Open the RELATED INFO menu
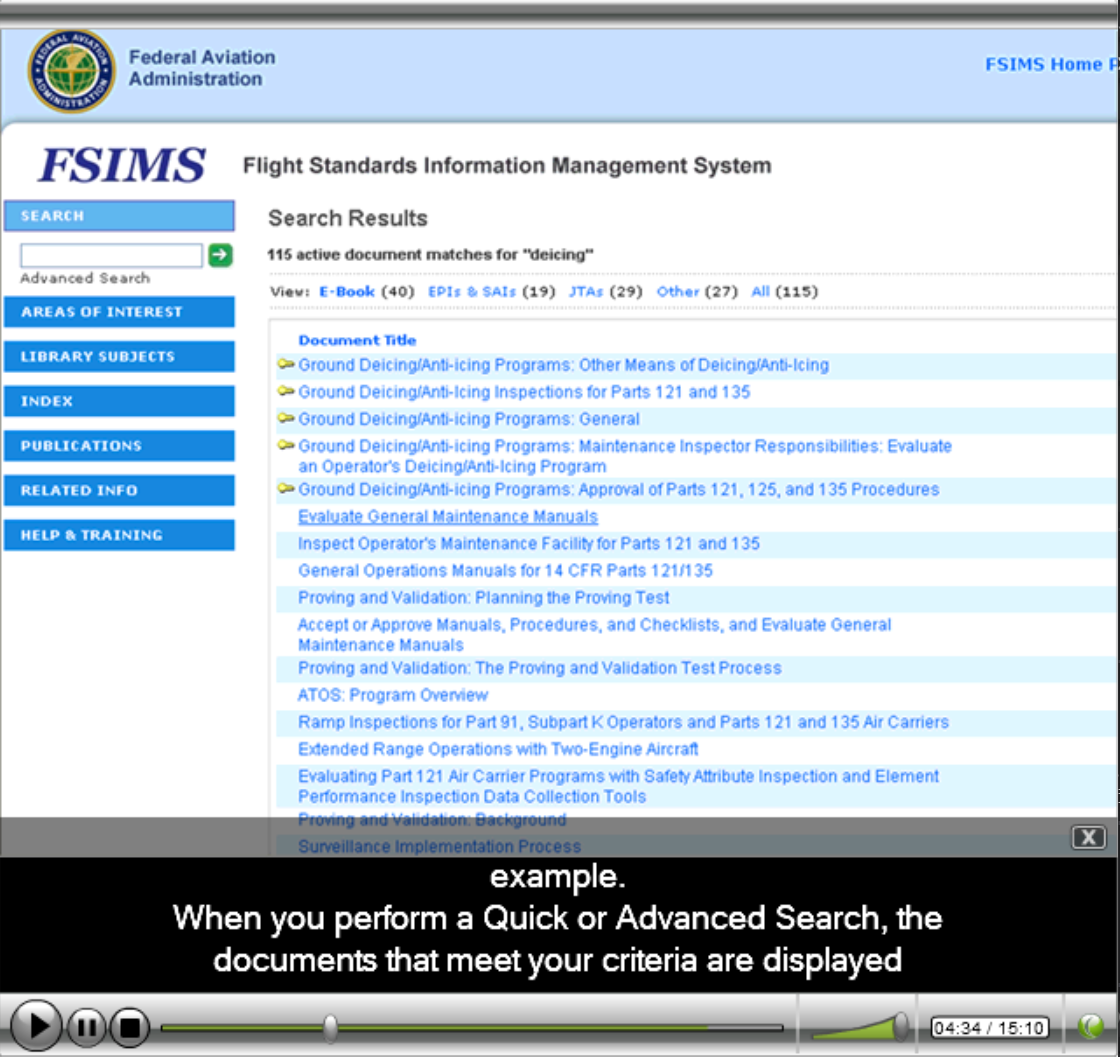 [119, 491]
